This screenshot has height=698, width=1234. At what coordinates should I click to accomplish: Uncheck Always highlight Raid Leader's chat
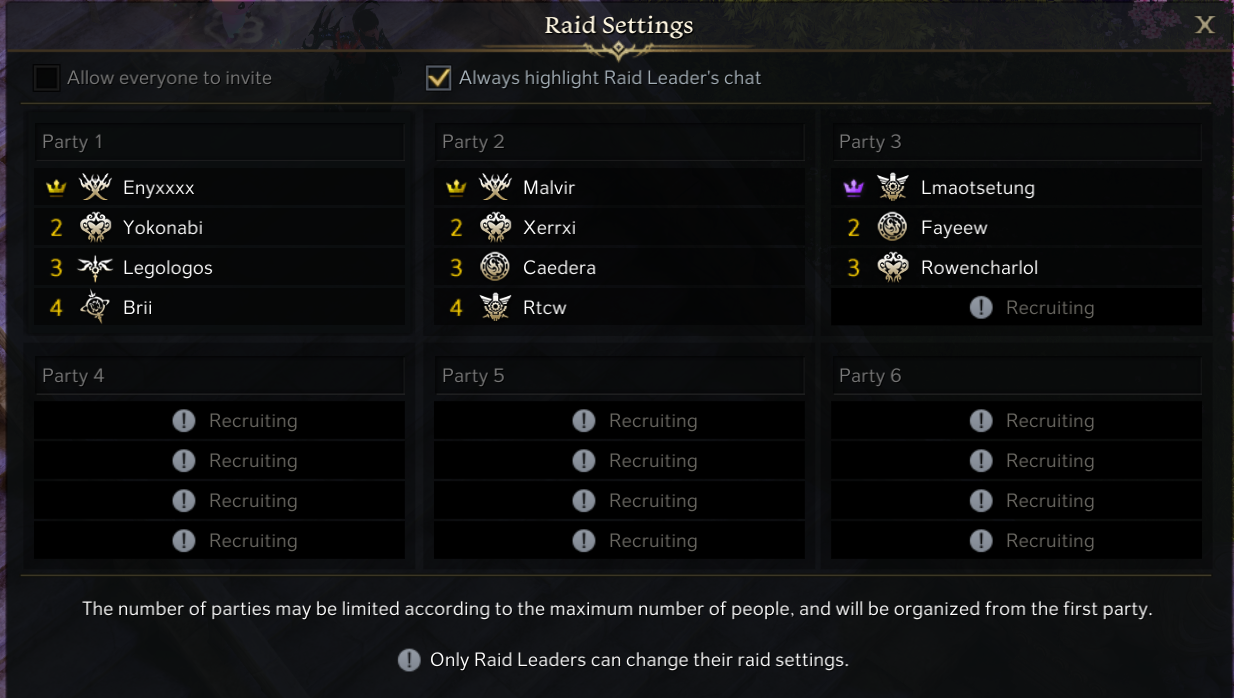(x=438, y=78)
